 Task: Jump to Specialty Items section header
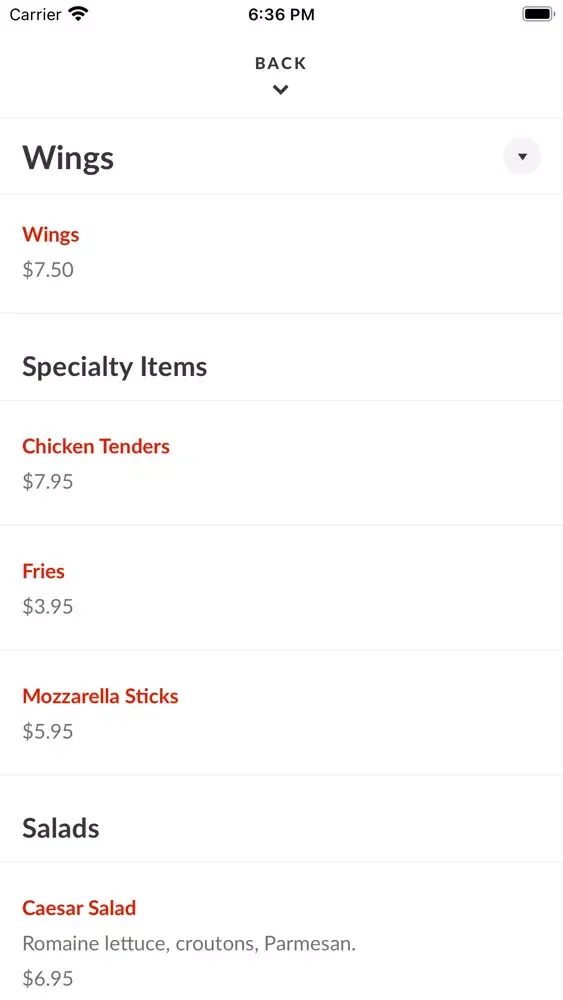pos(115,367)
